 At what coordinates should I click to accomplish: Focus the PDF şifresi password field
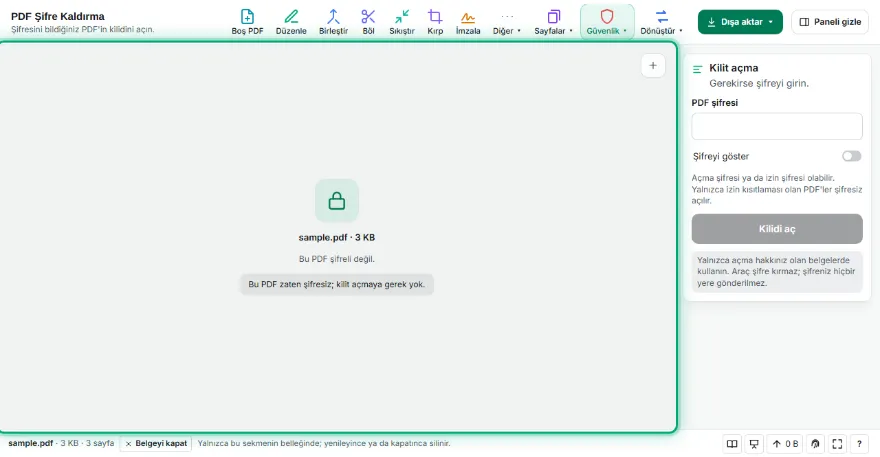tap(777, 126)
